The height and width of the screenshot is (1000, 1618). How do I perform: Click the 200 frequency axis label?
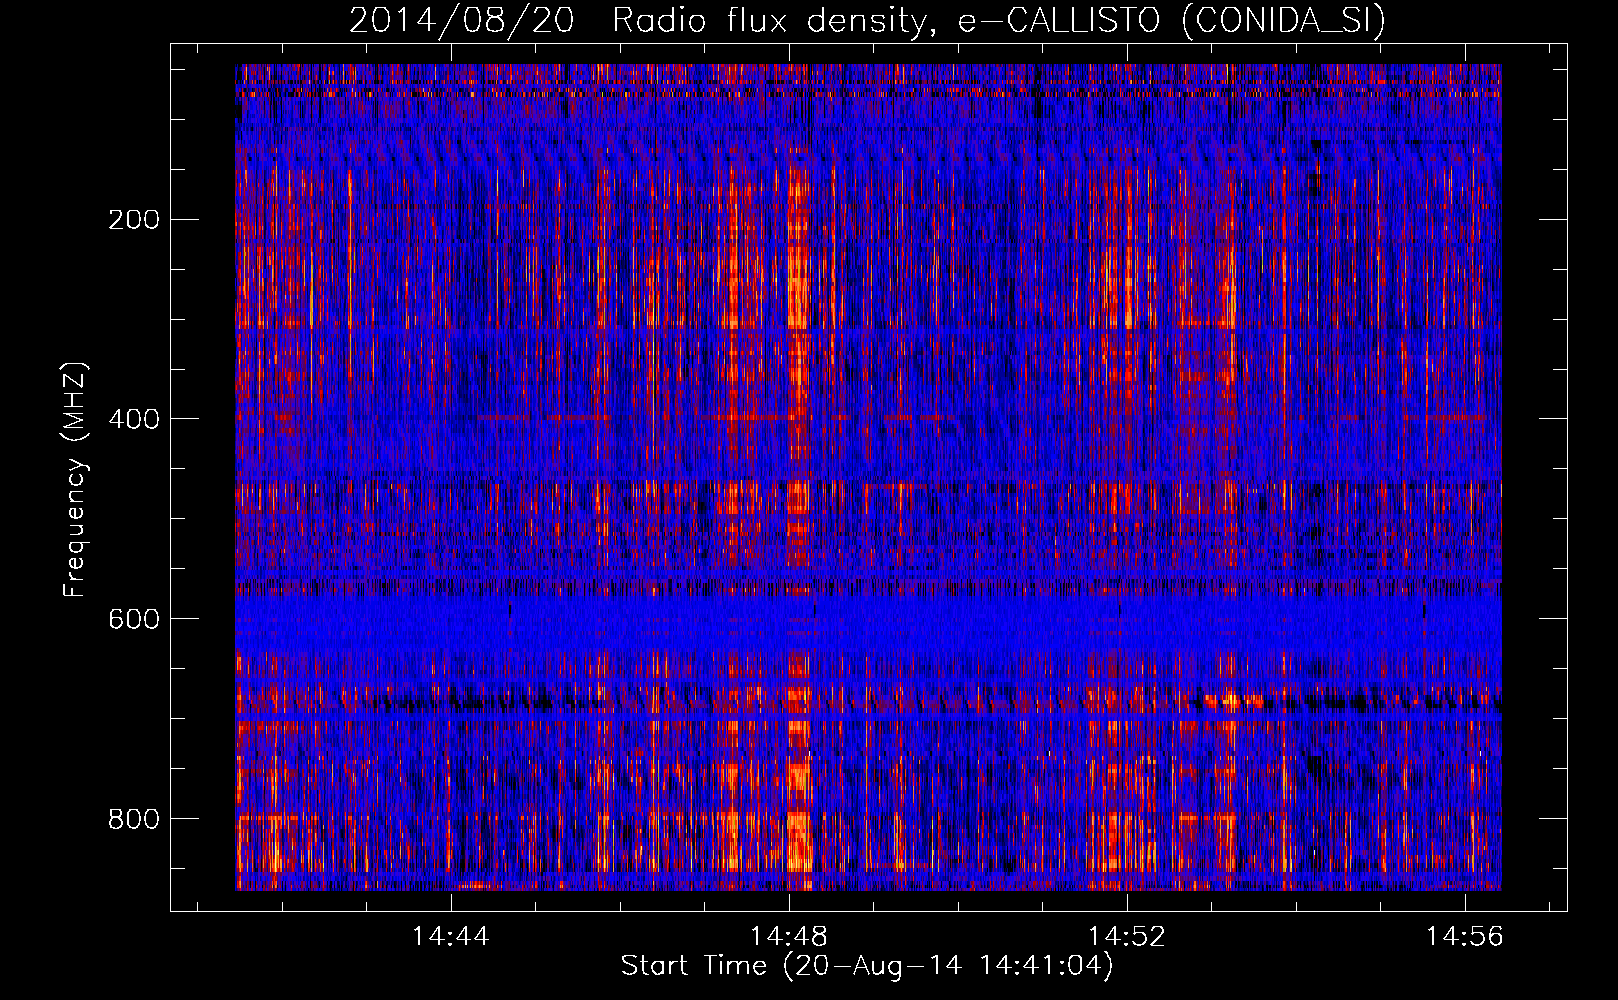tap(134, 220)
